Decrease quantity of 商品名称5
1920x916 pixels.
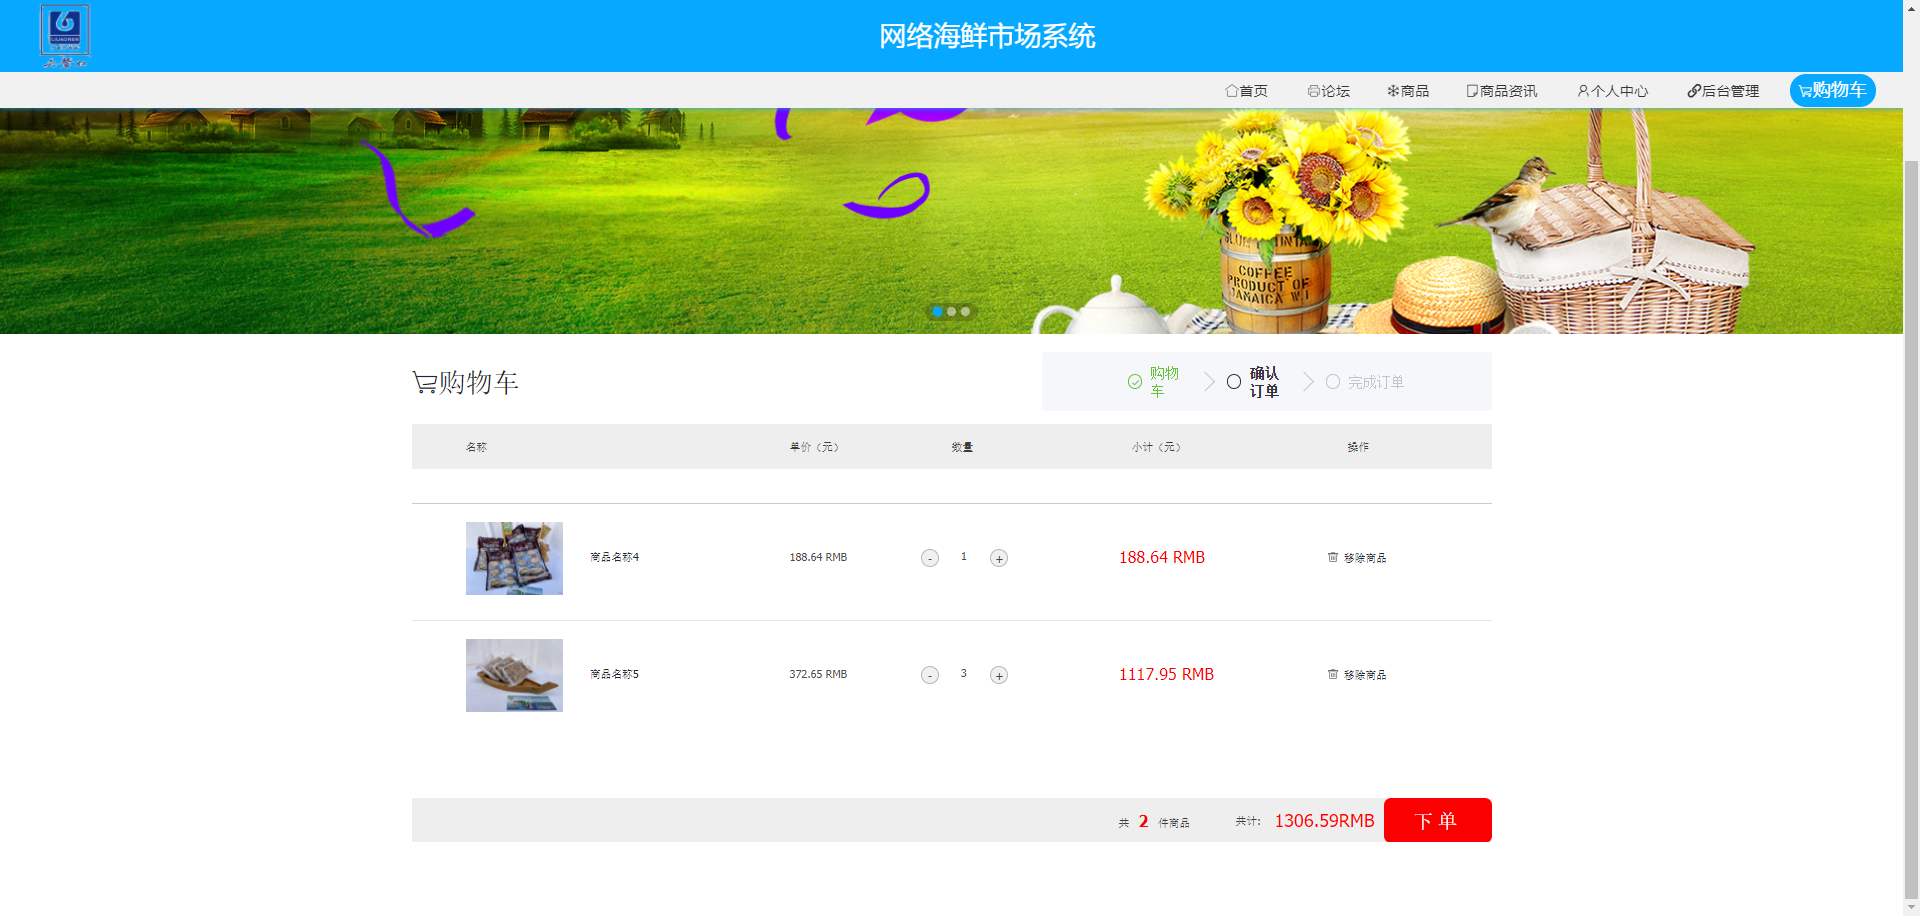tap(930, 675)
